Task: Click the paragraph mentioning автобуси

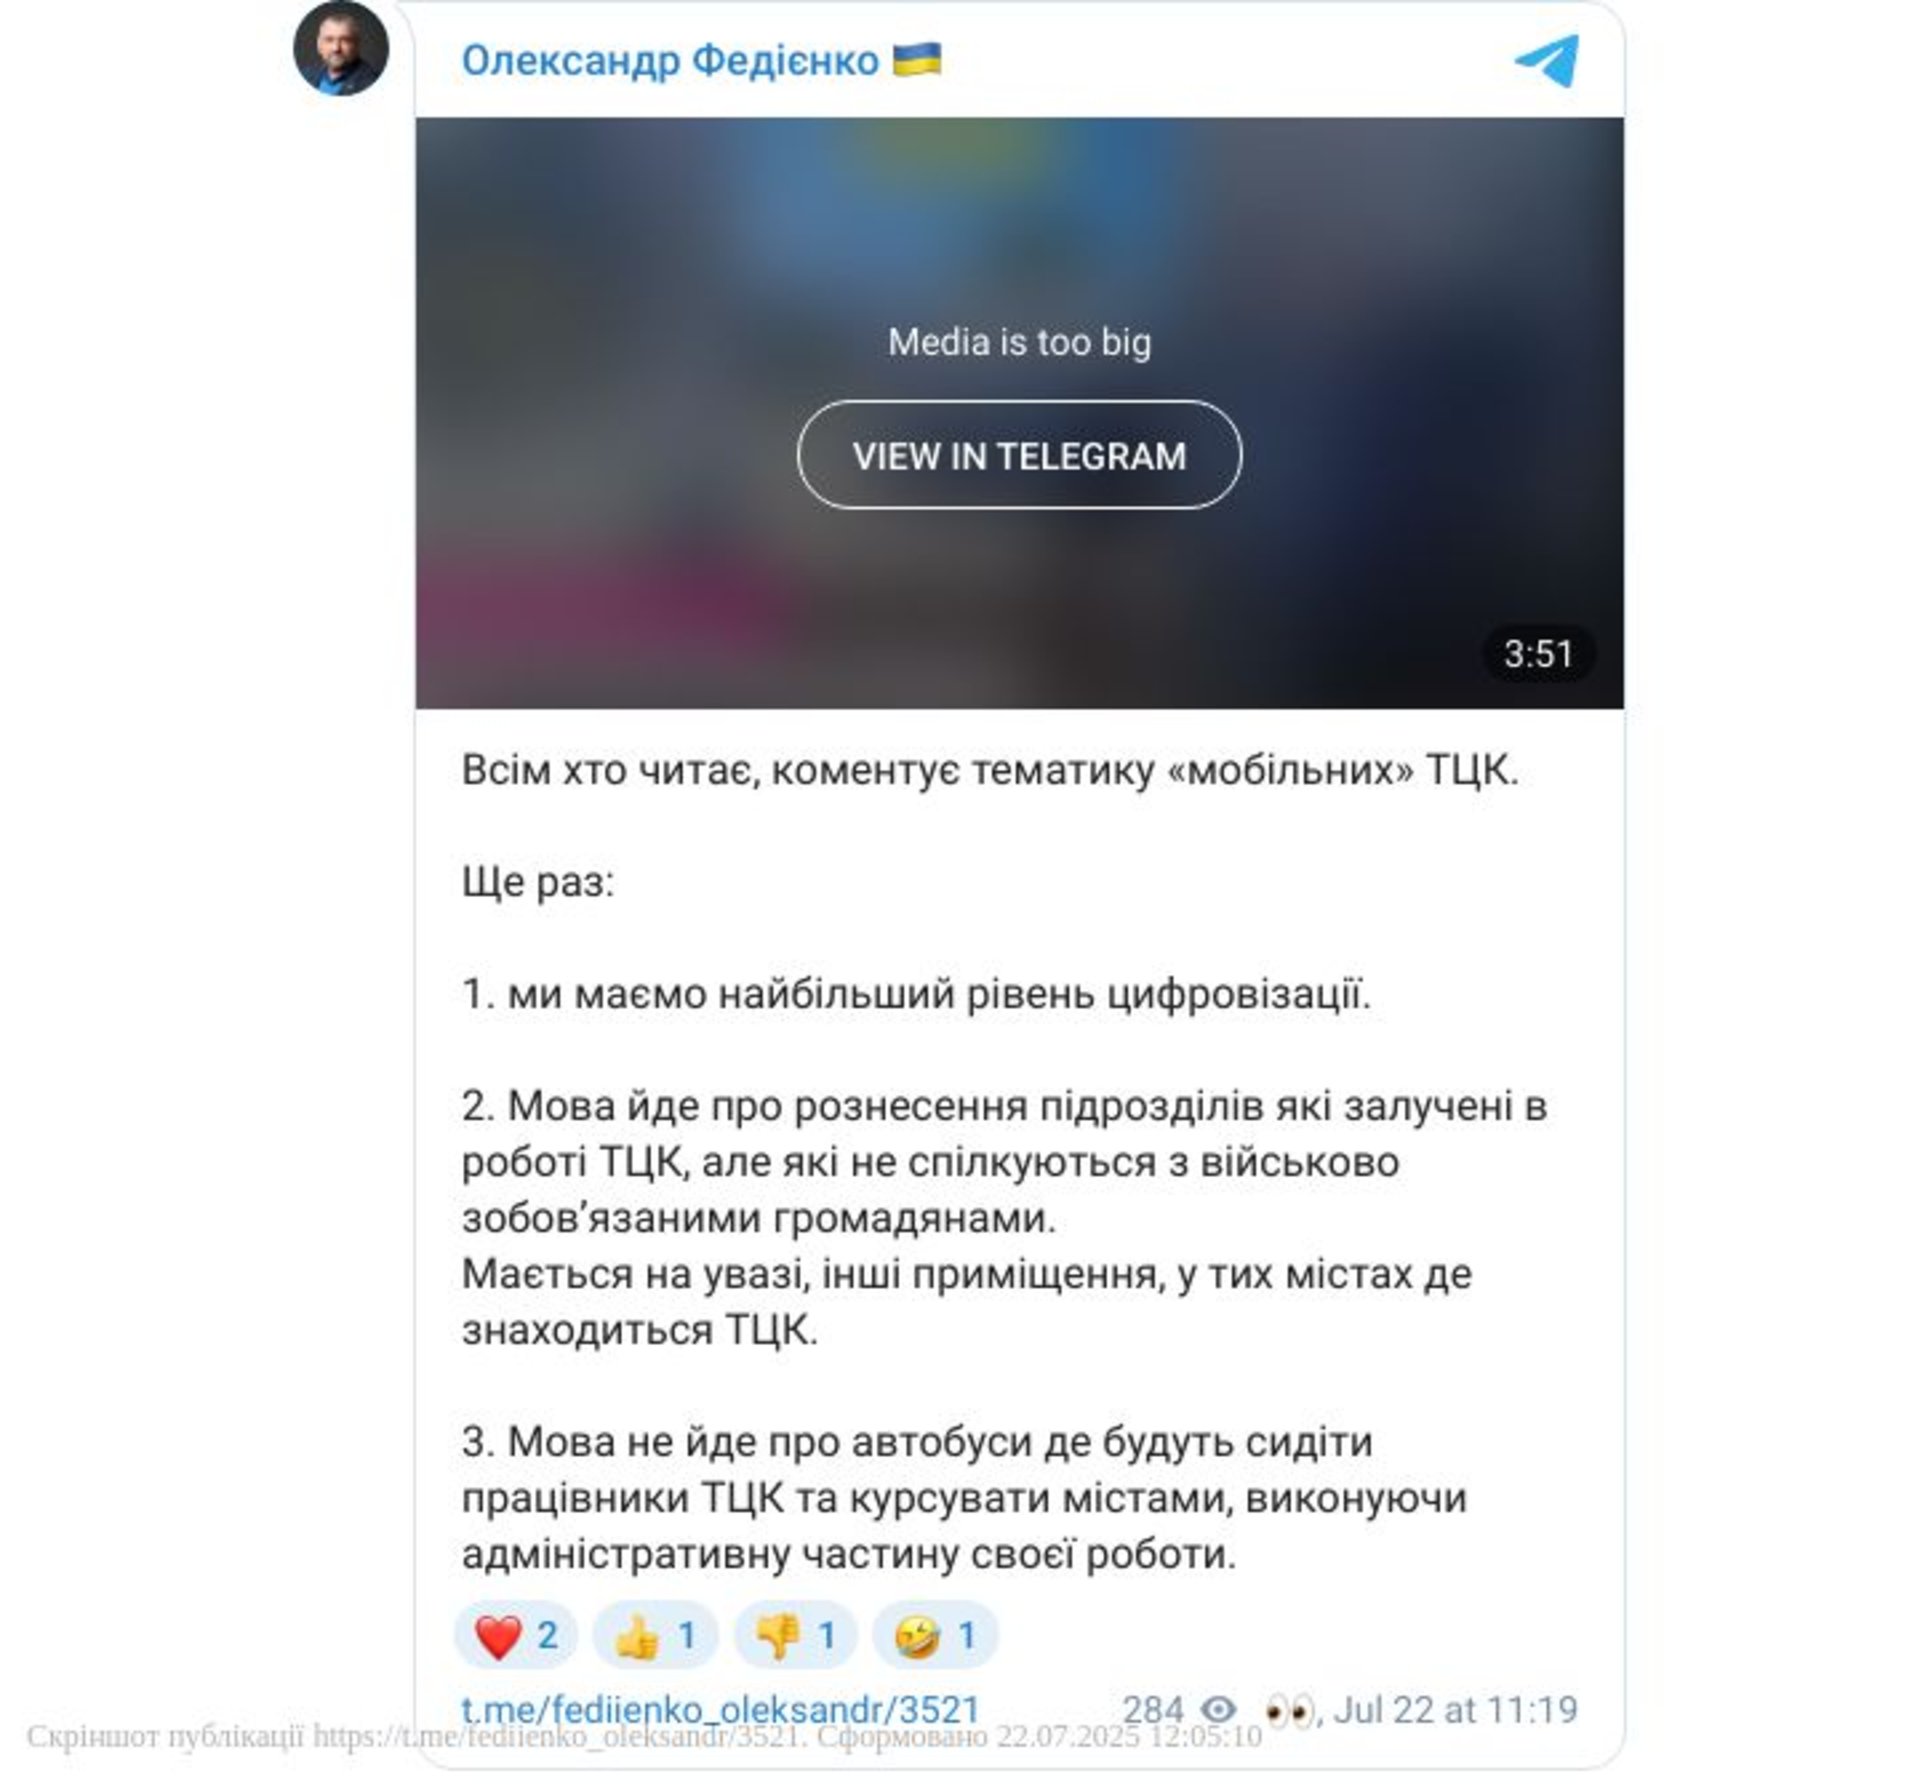Action: tap(964, 1497)
